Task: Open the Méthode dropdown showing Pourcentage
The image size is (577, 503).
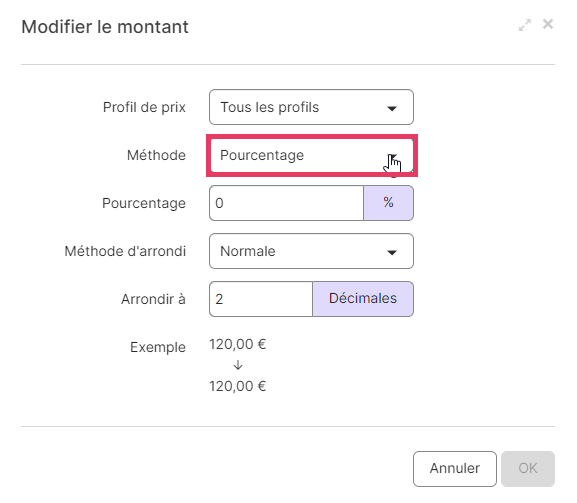Action: pyautogui.click(x=311, y=155)
